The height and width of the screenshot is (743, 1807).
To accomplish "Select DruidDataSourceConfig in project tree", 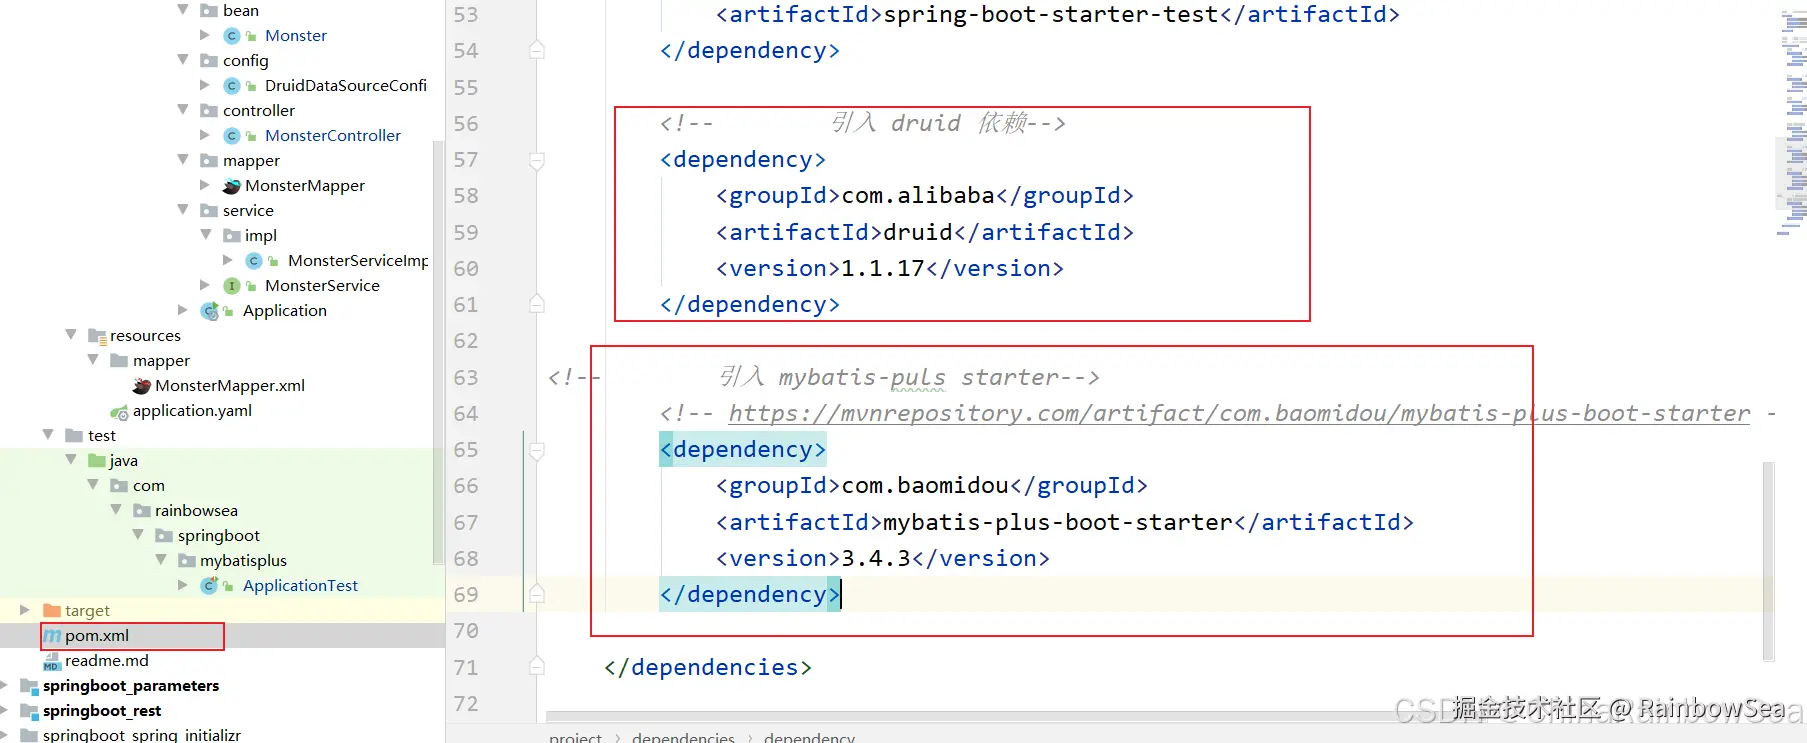I will [x=345, y=85].
